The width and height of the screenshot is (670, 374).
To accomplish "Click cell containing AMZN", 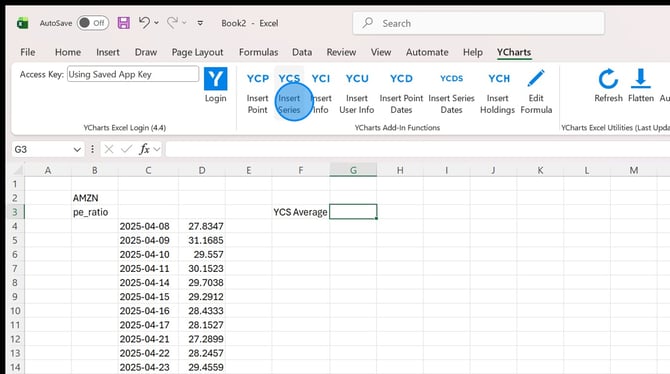I will (x=94, y=198).
